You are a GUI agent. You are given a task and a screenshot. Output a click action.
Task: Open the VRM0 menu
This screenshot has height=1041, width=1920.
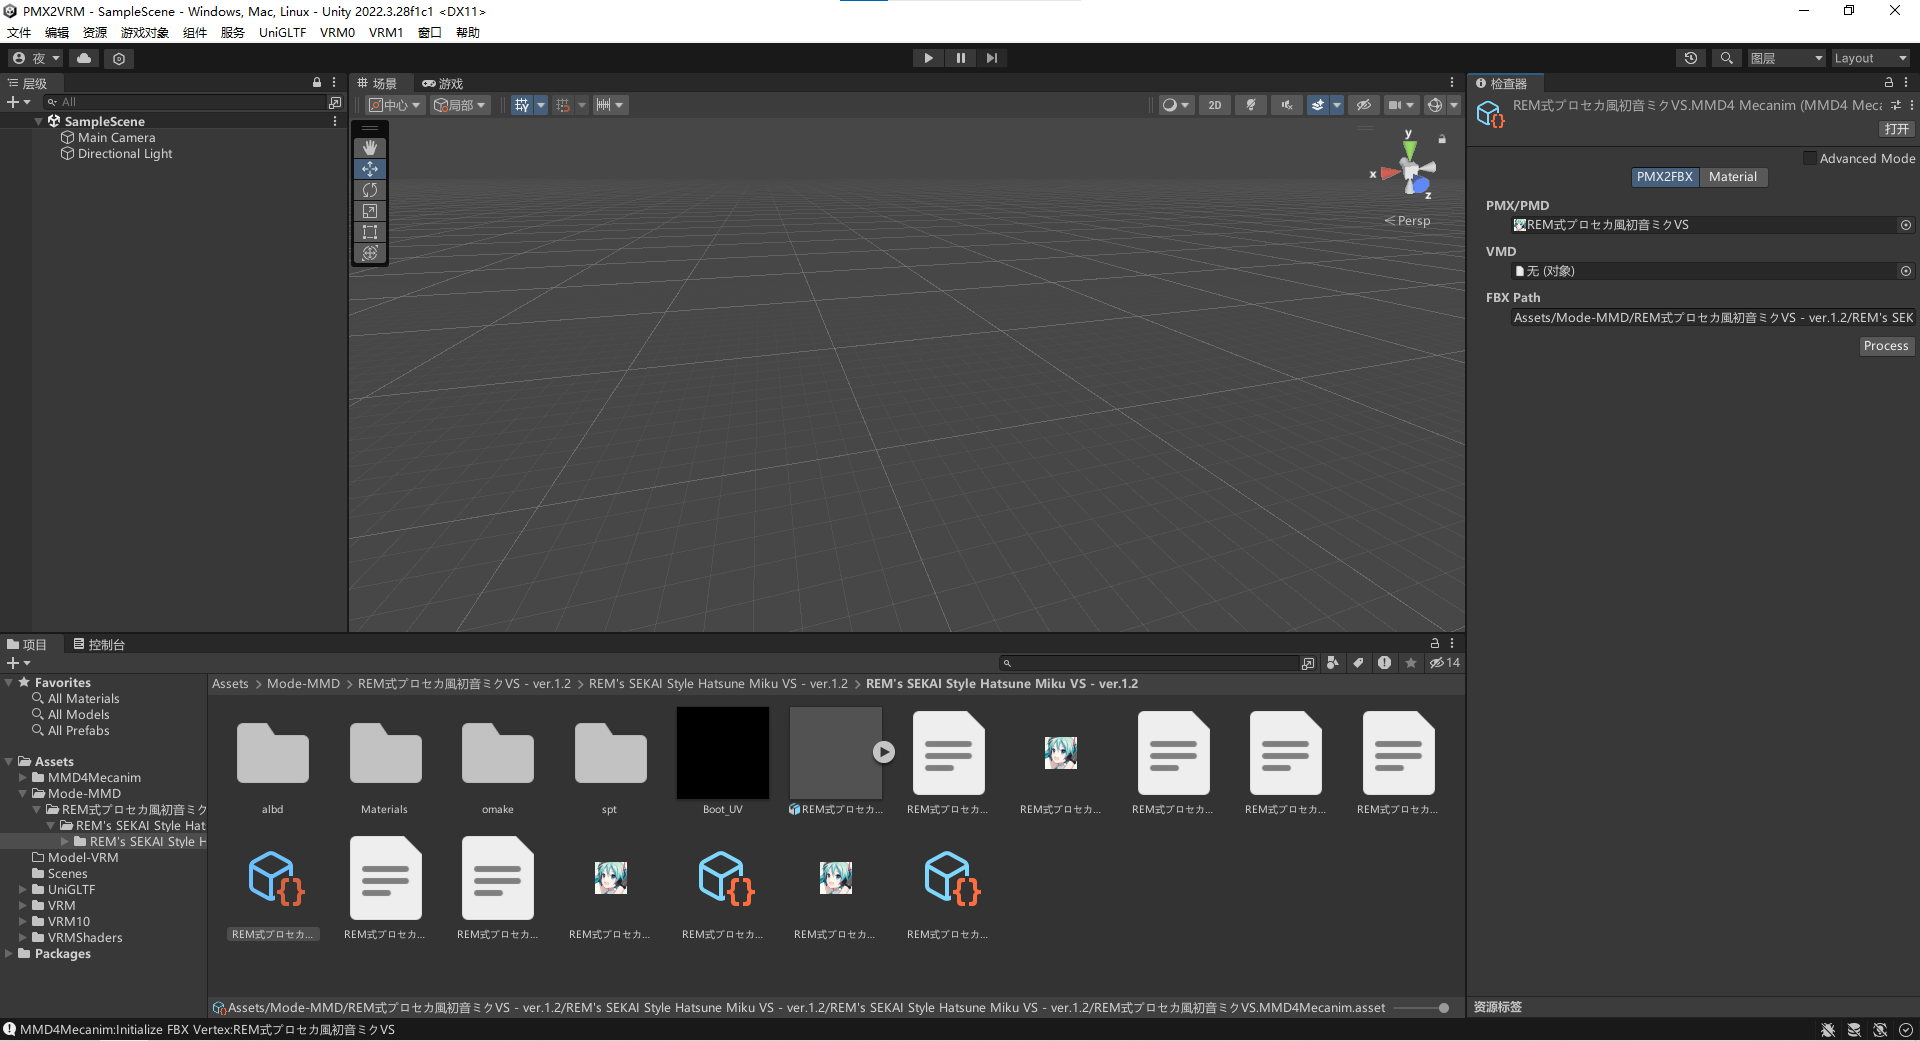(x=337, y=33)
